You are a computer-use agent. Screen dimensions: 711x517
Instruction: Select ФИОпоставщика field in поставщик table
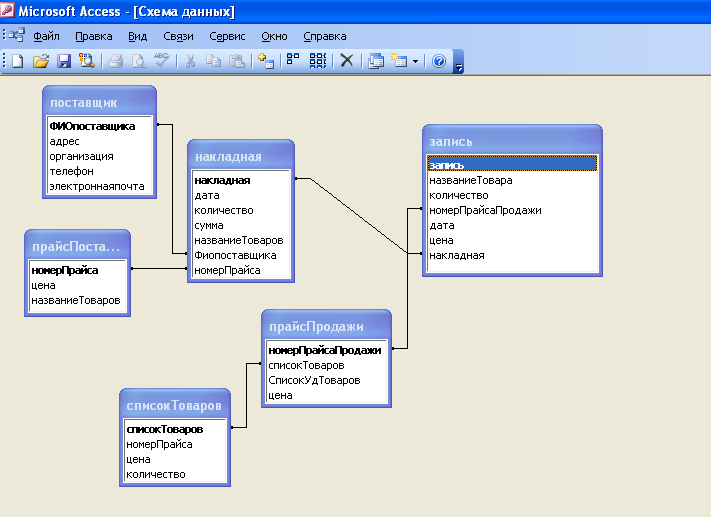[100, 126]
